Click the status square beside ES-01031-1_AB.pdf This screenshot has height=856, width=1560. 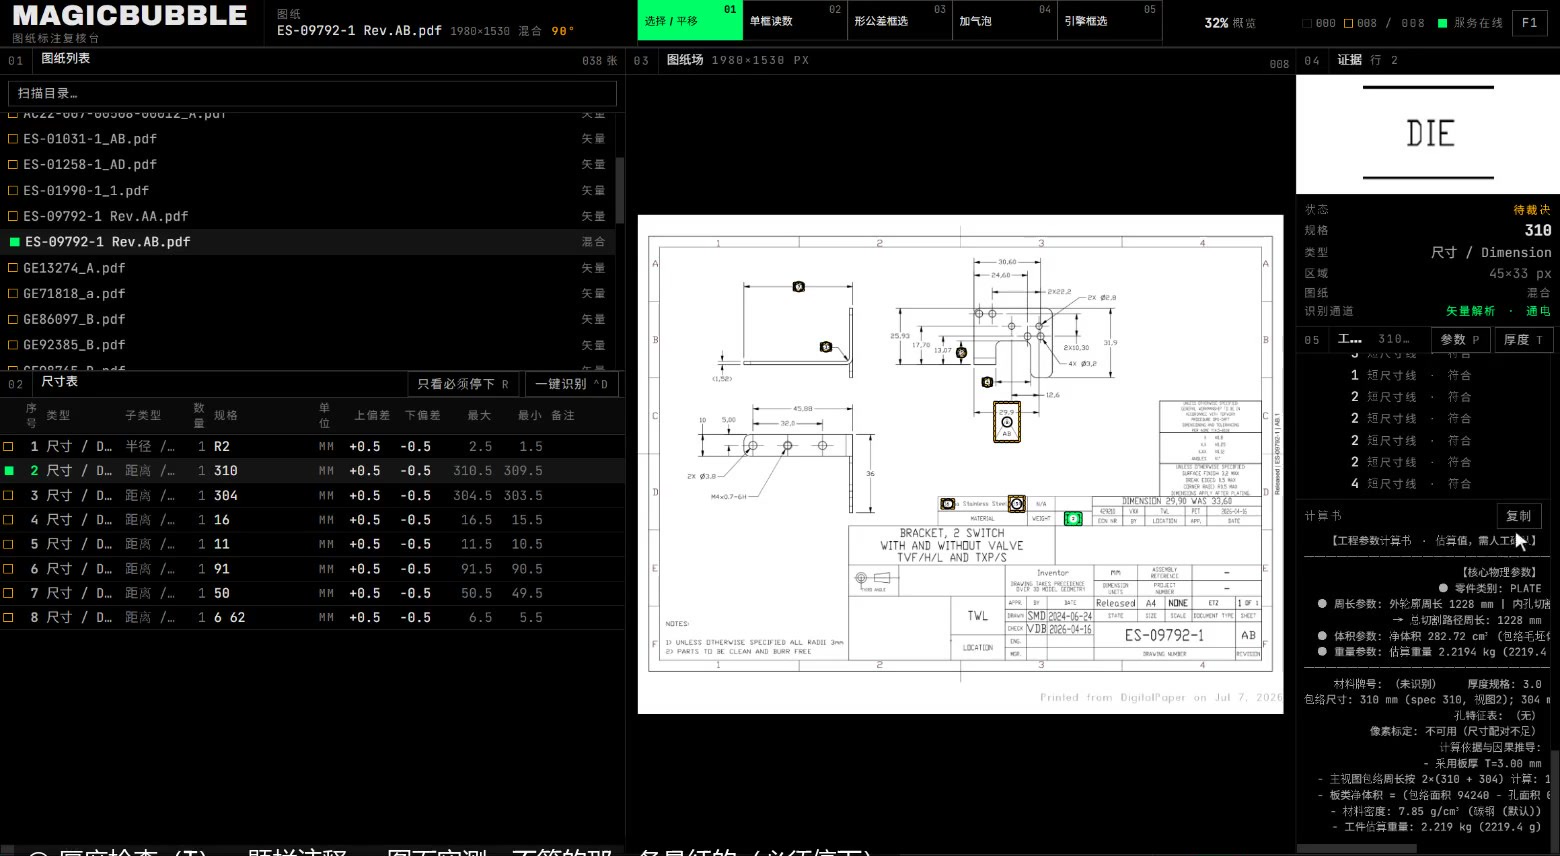coord(13,139)
